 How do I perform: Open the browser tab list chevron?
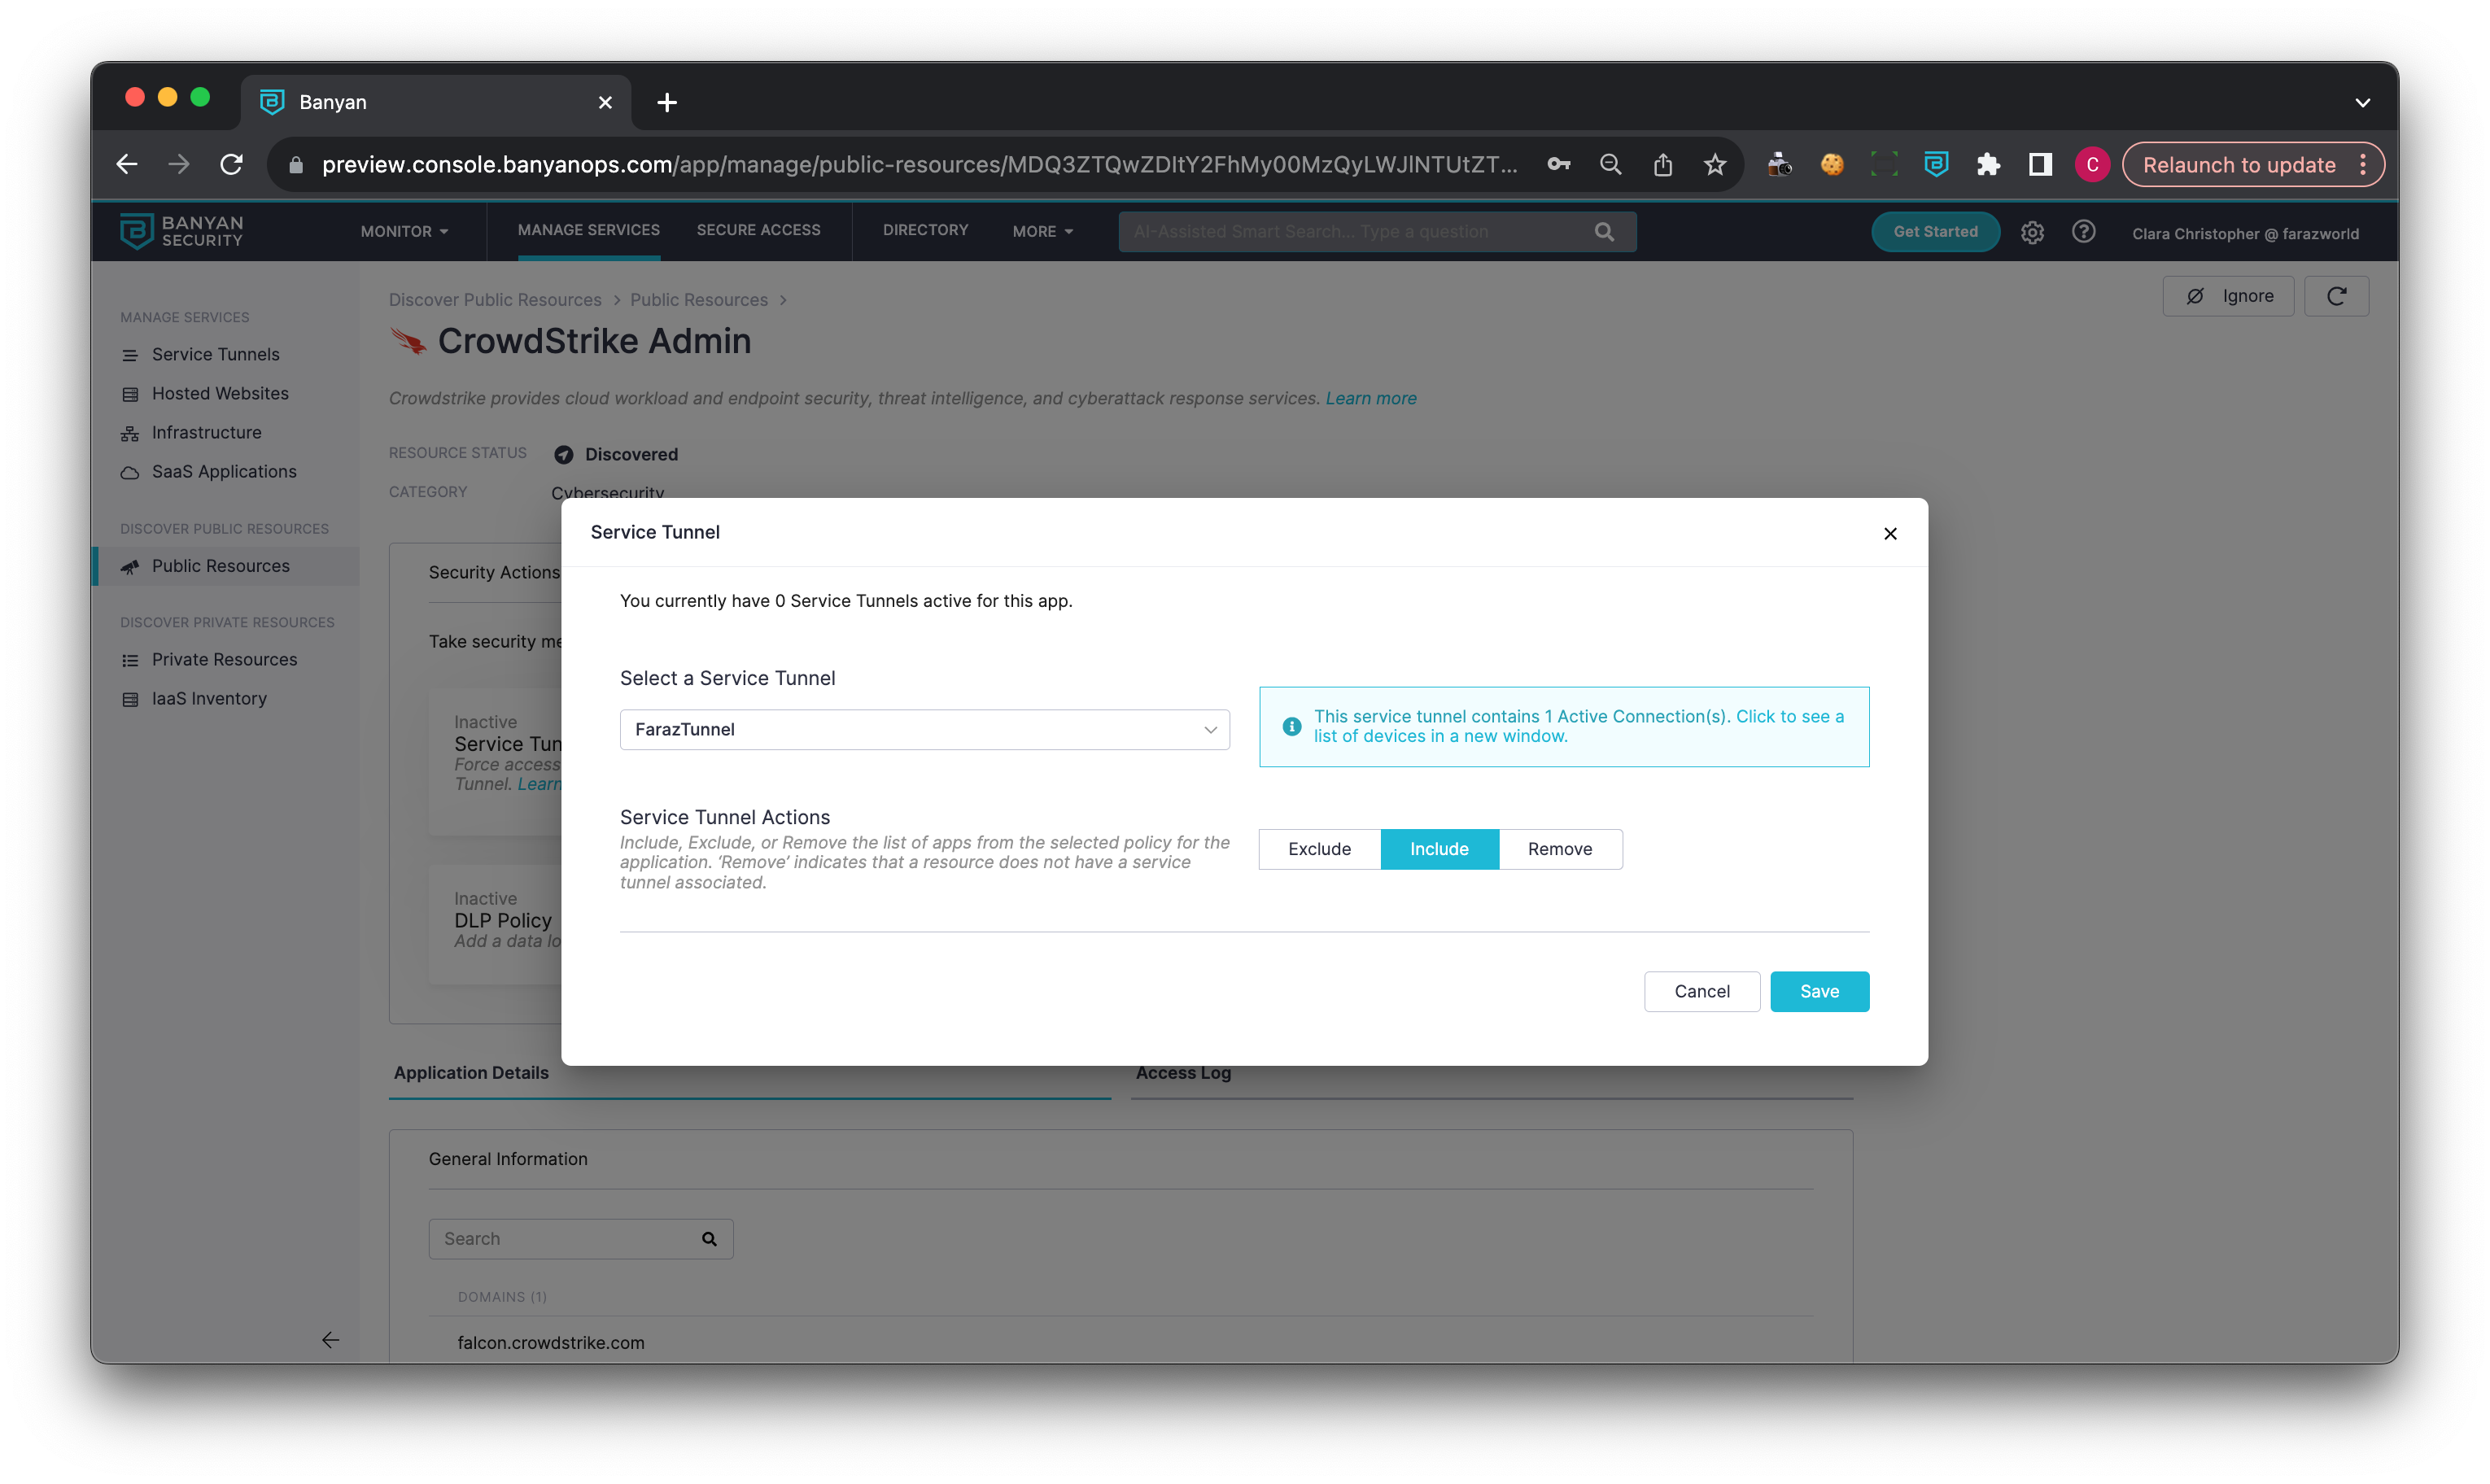tap(2362, 102)
